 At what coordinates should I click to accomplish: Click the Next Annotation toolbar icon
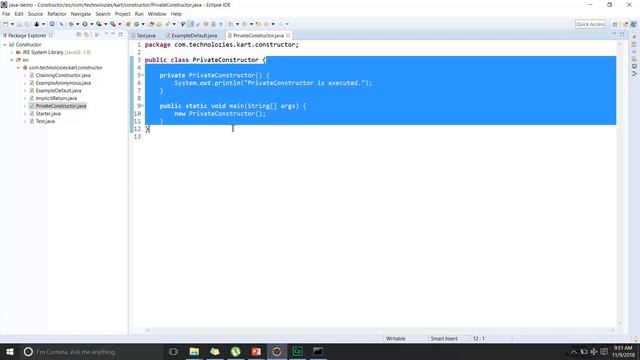coord(231,24)
